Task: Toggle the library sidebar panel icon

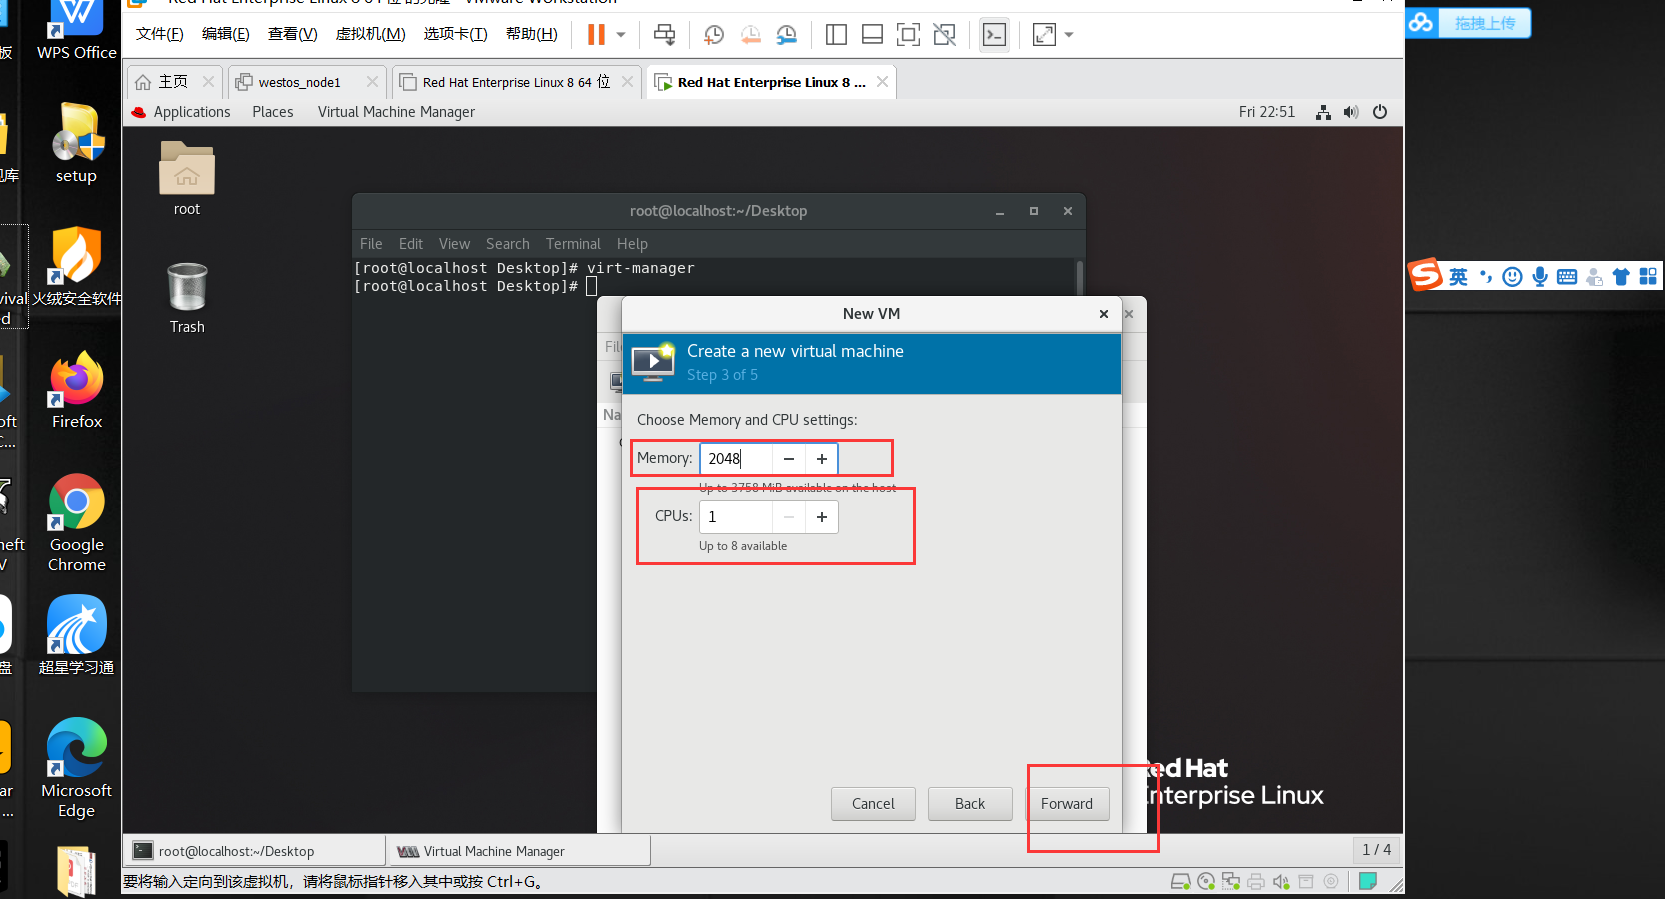Action: point(836,35)
